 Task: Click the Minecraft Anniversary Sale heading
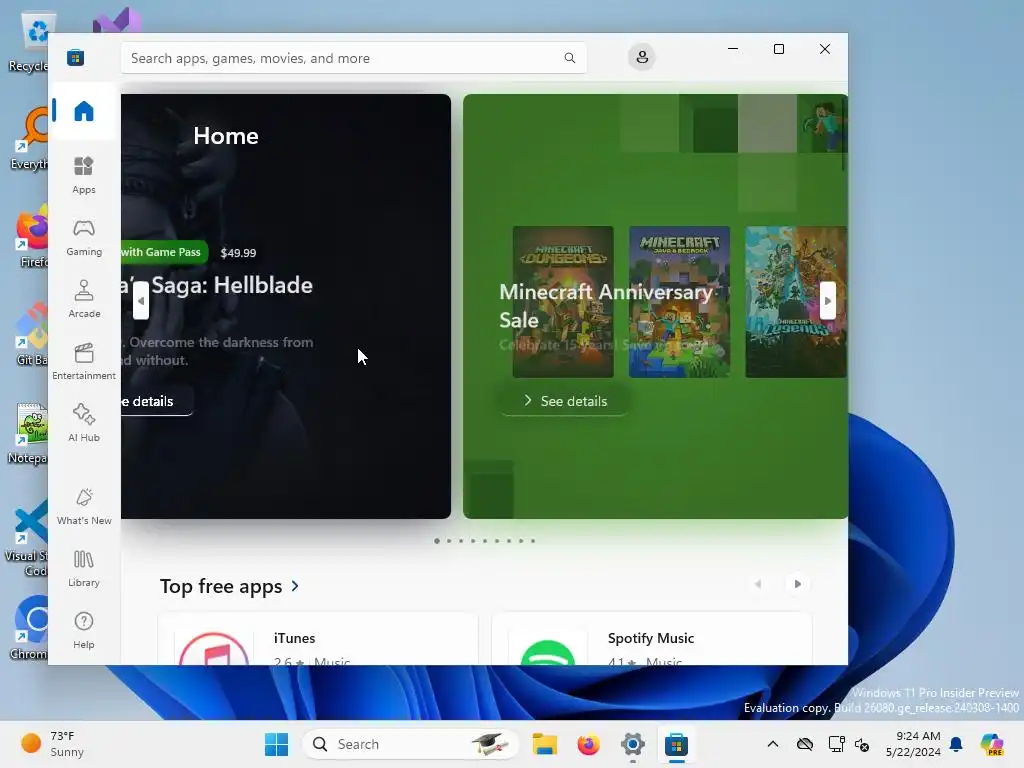click(x=605, y=306)
